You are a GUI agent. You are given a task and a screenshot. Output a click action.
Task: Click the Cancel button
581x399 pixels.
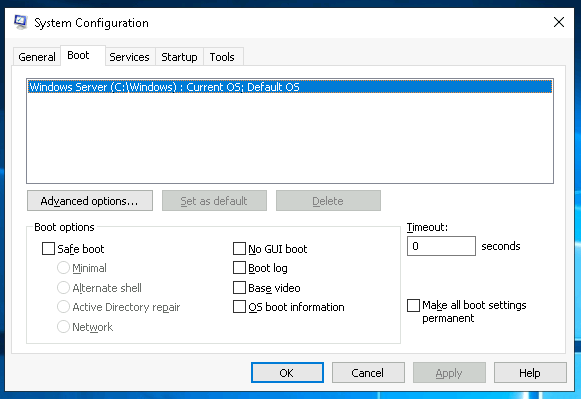368,372
